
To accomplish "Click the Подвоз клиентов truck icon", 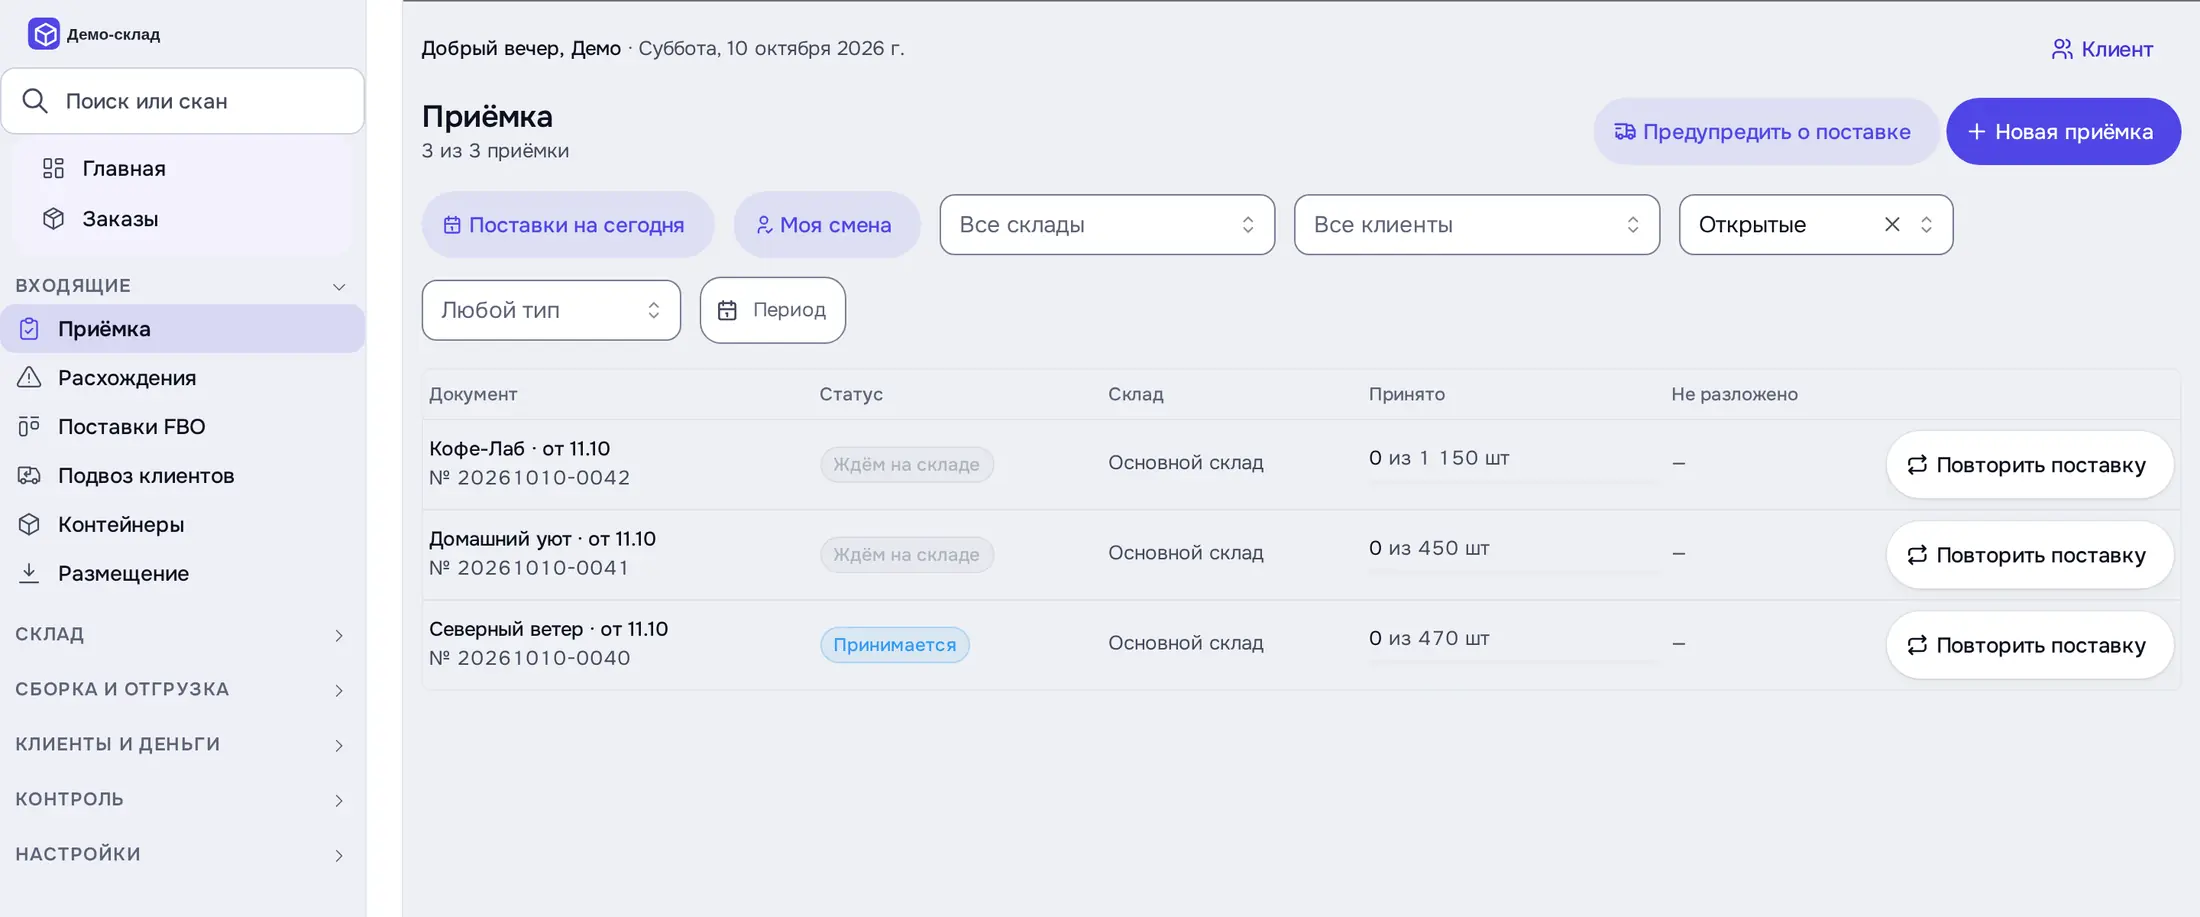I will tap(29, 475).
